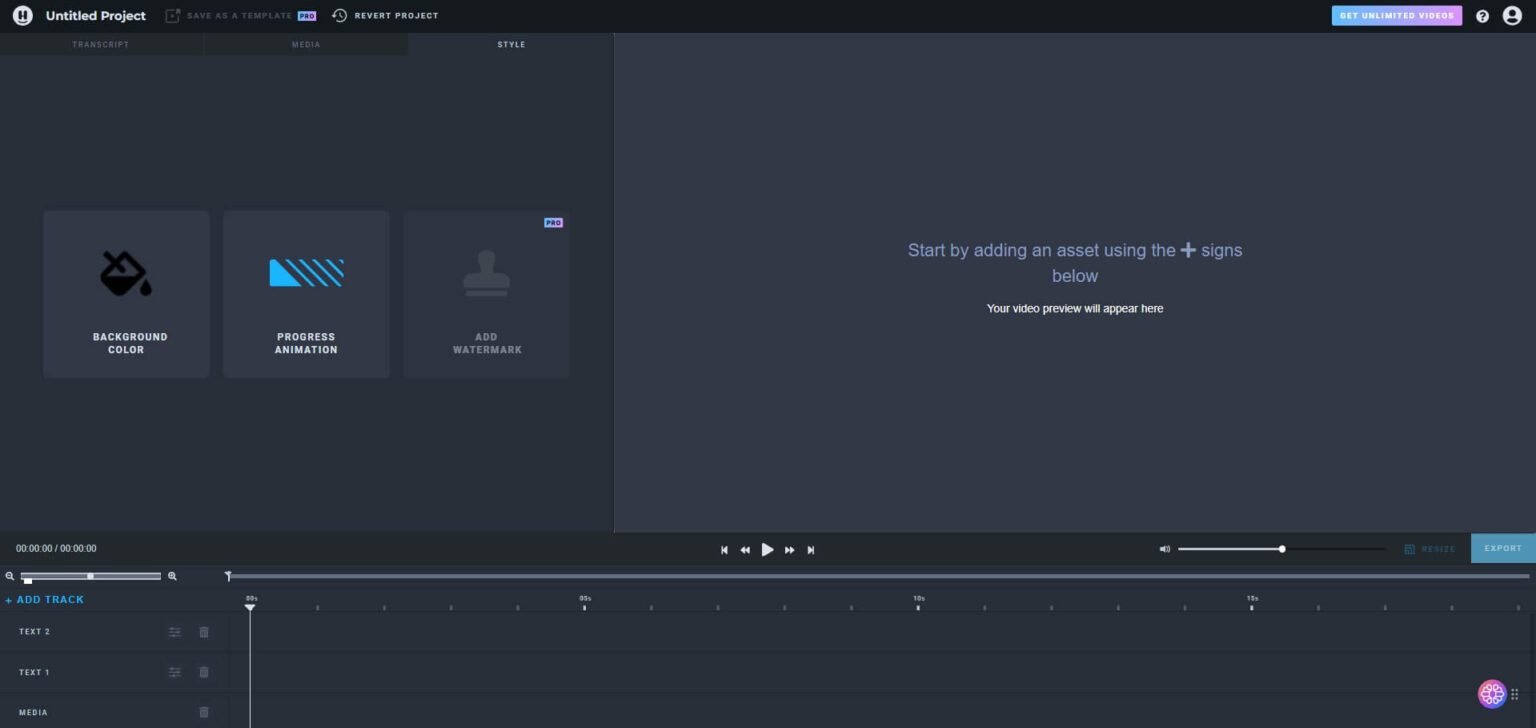1536x728 pixels.
Task: Click the Resize button
Action: pos(1430,549)
